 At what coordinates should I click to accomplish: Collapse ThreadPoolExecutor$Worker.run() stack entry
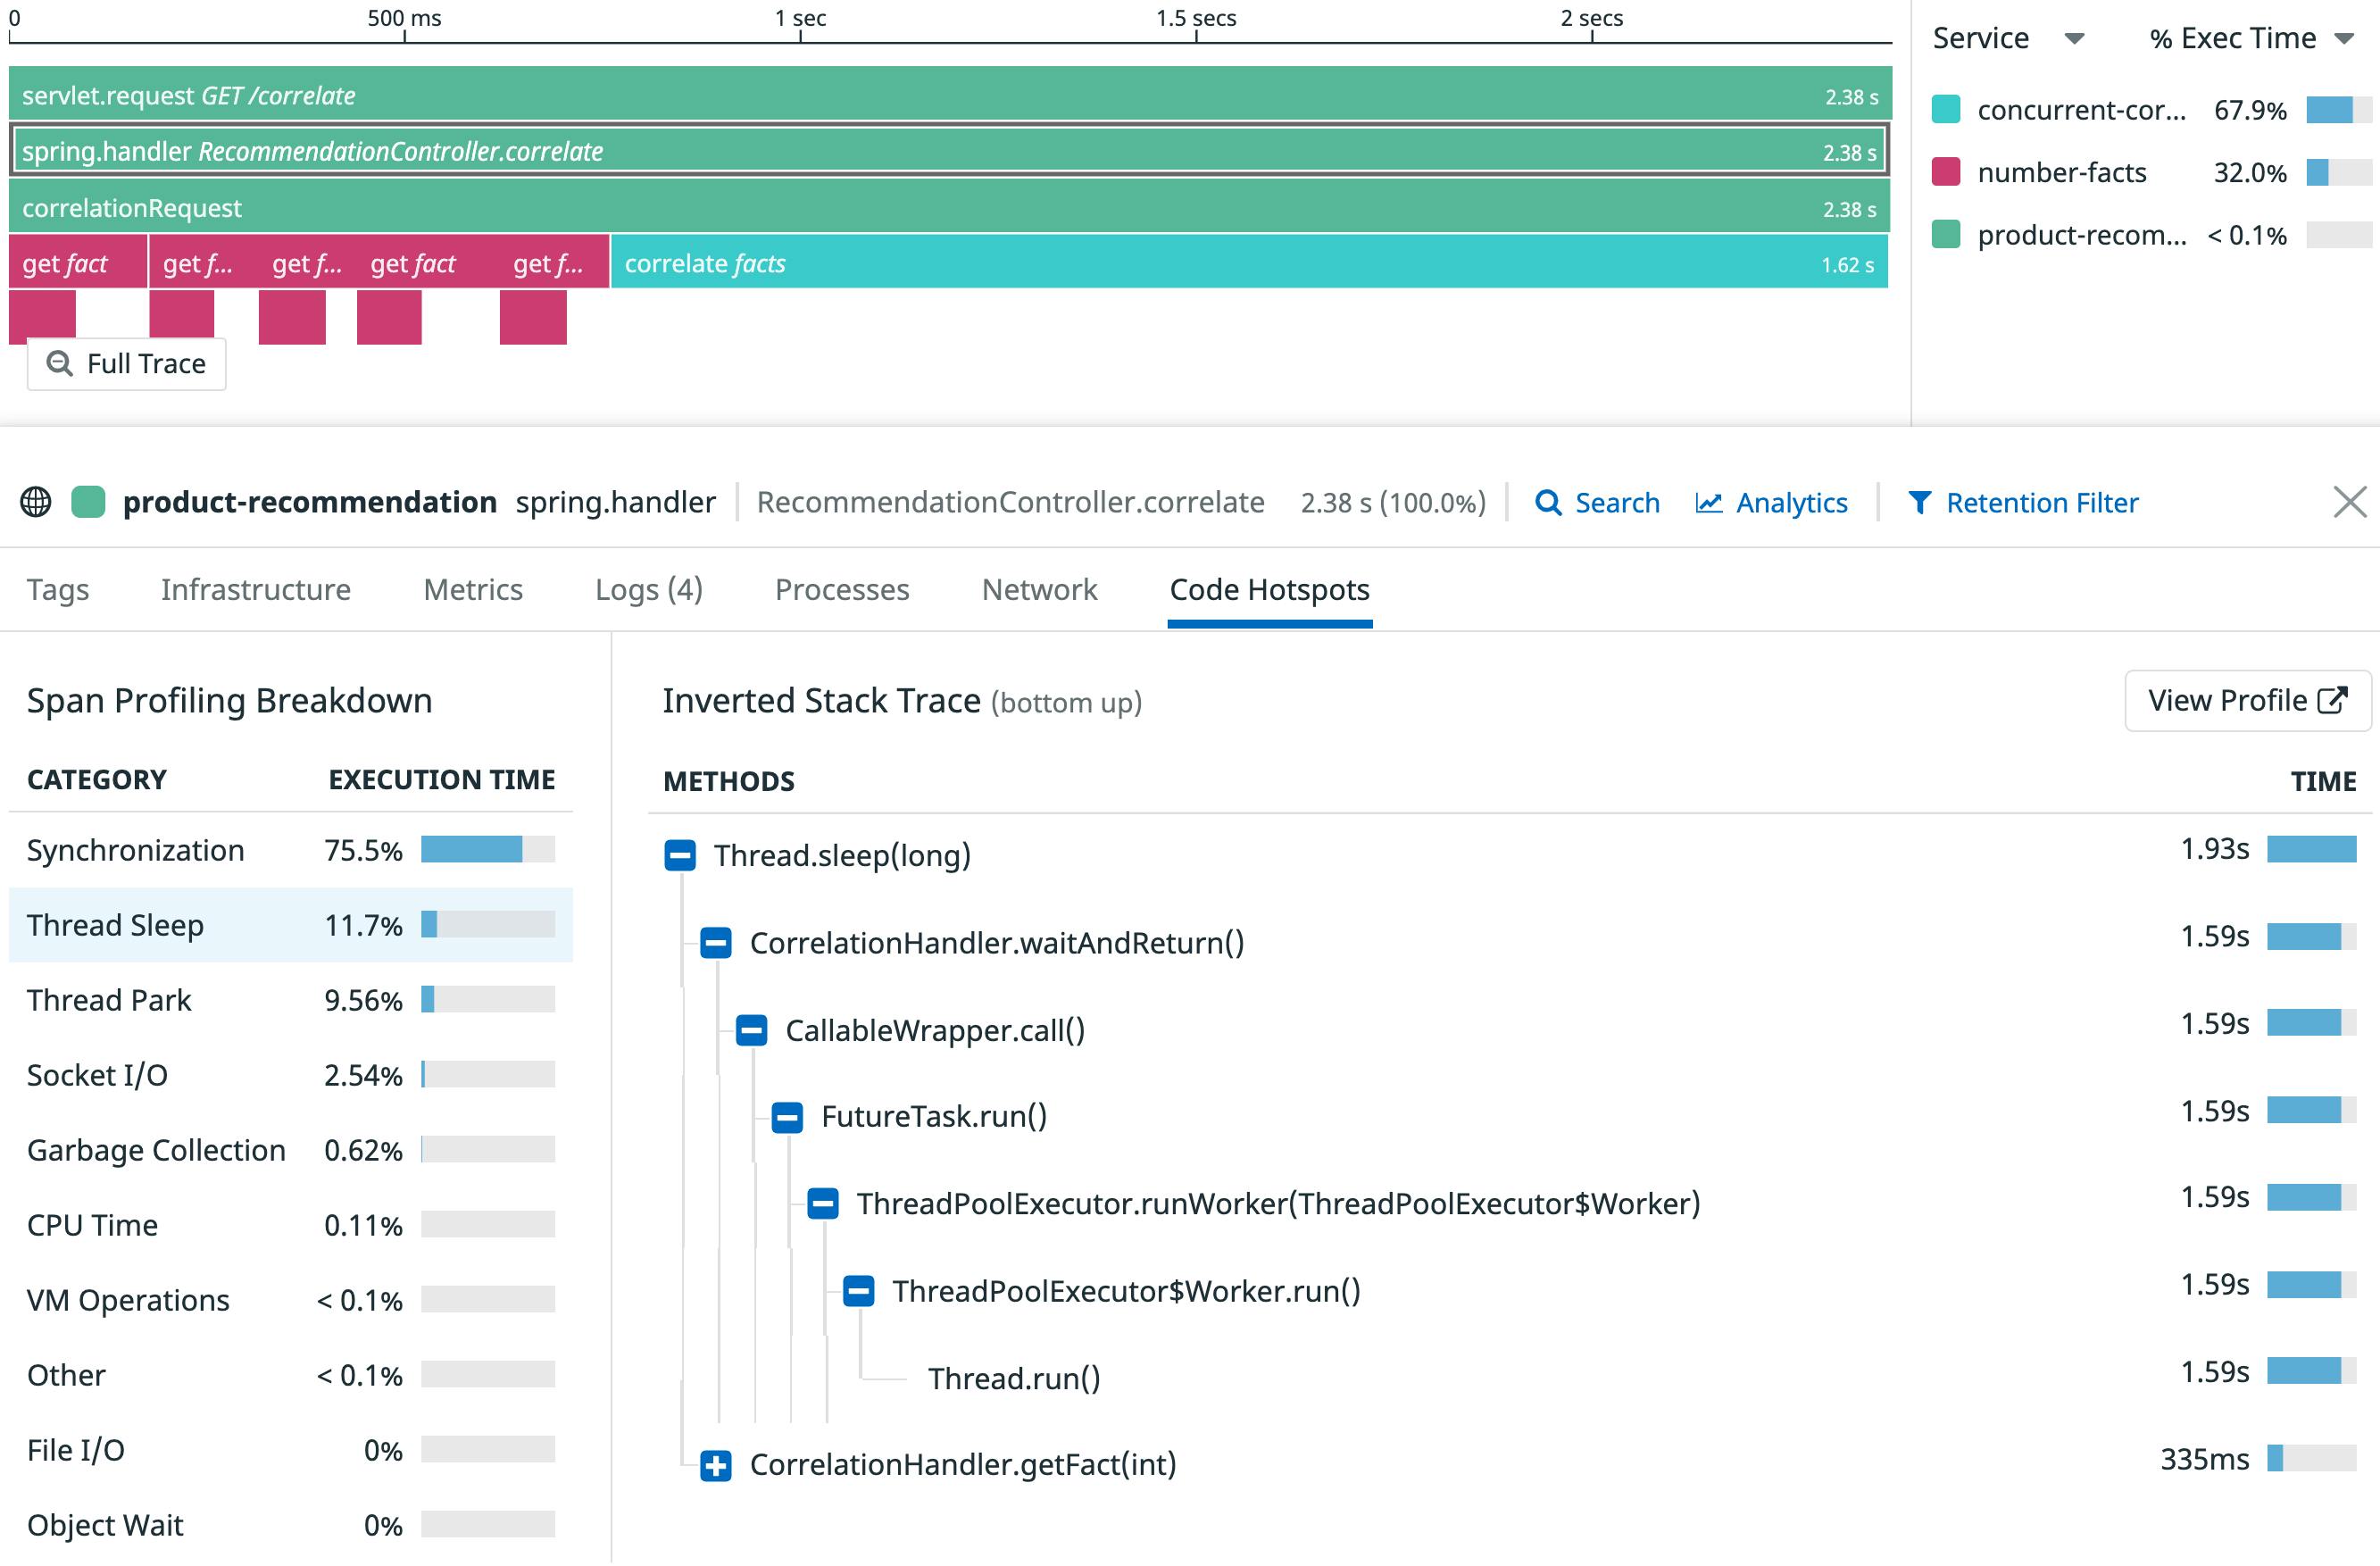[858, 1291]
